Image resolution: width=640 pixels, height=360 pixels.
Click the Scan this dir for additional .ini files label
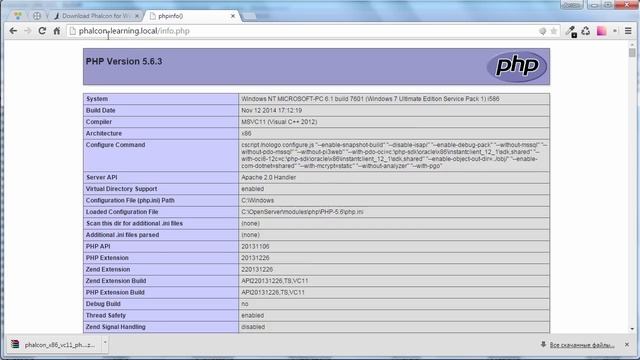tap(134, 223)
